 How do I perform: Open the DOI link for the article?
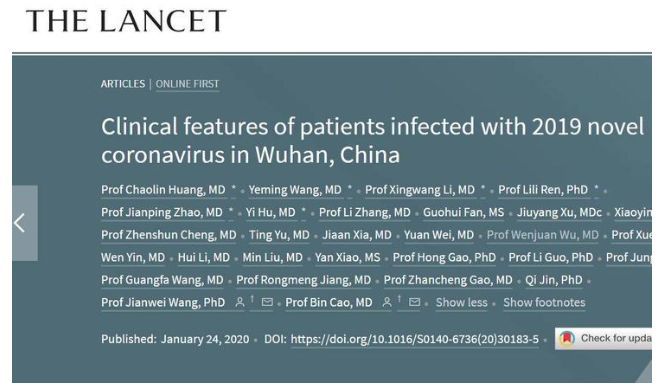(415, 339)
